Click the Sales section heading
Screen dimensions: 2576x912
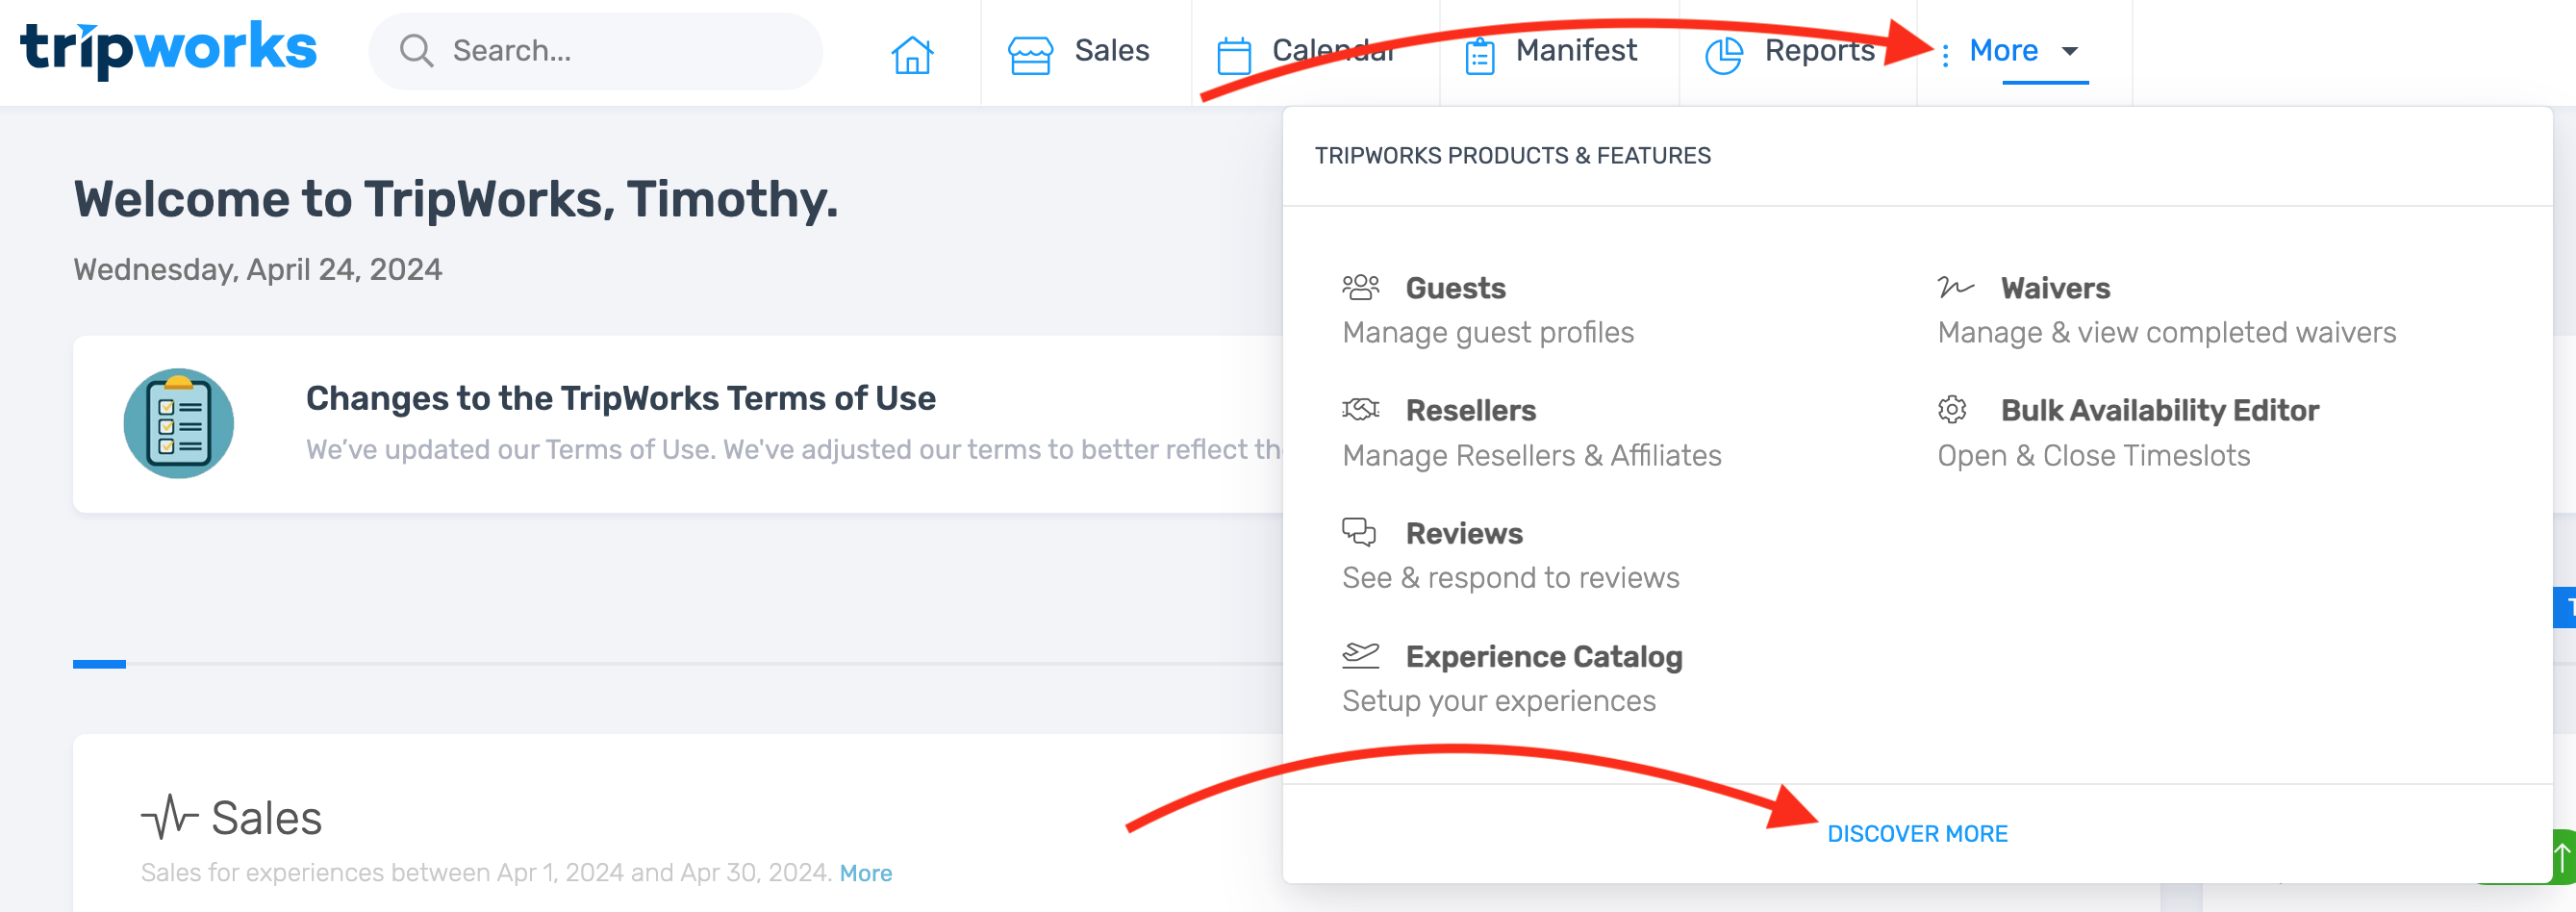[266, 817]
